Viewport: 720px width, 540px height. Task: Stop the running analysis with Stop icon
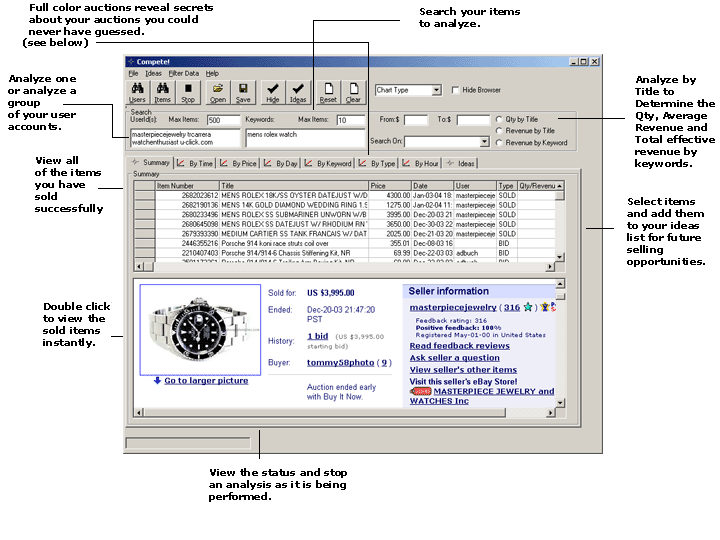tap(188, 92)
